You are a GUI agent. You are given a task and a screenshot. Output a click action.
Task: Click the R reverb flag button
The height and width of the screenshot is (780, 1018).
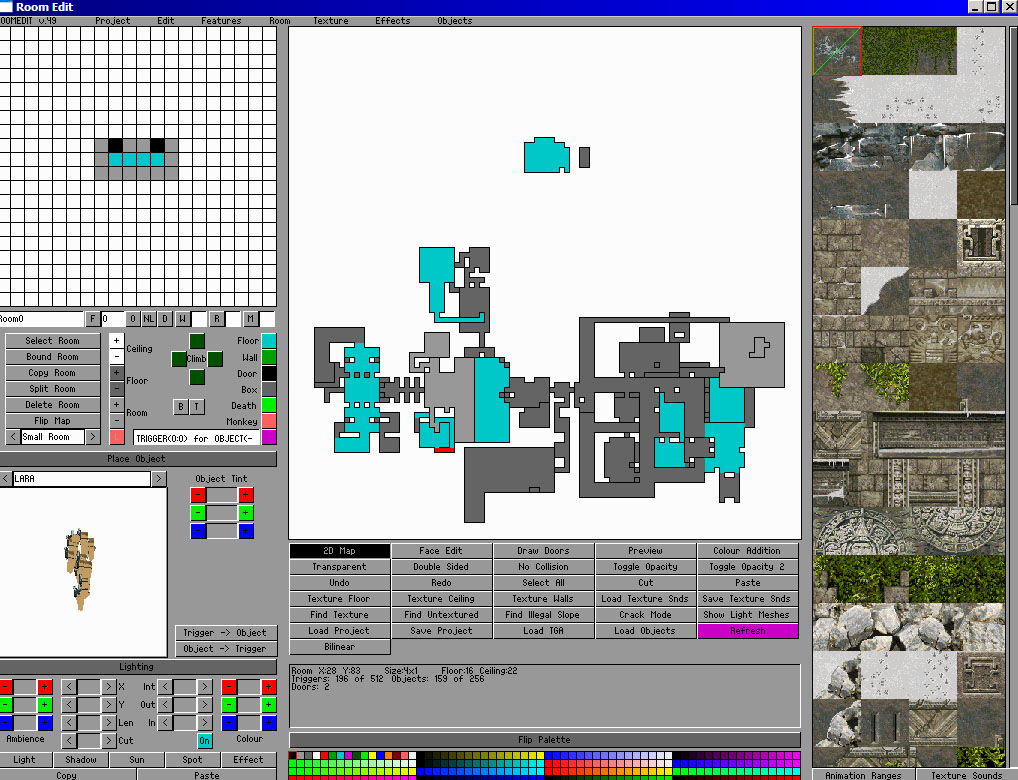point(217,319)
